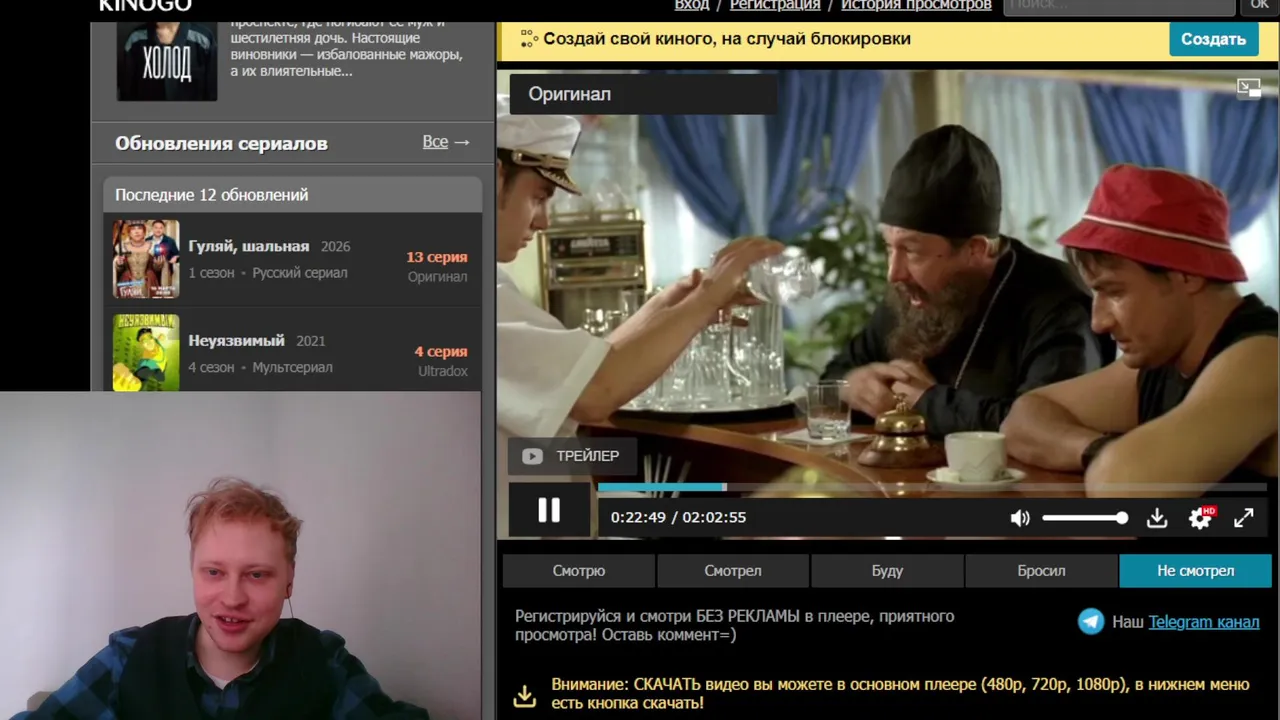Open История просмотров link
1280x720 pixels.
pos(916,5)
